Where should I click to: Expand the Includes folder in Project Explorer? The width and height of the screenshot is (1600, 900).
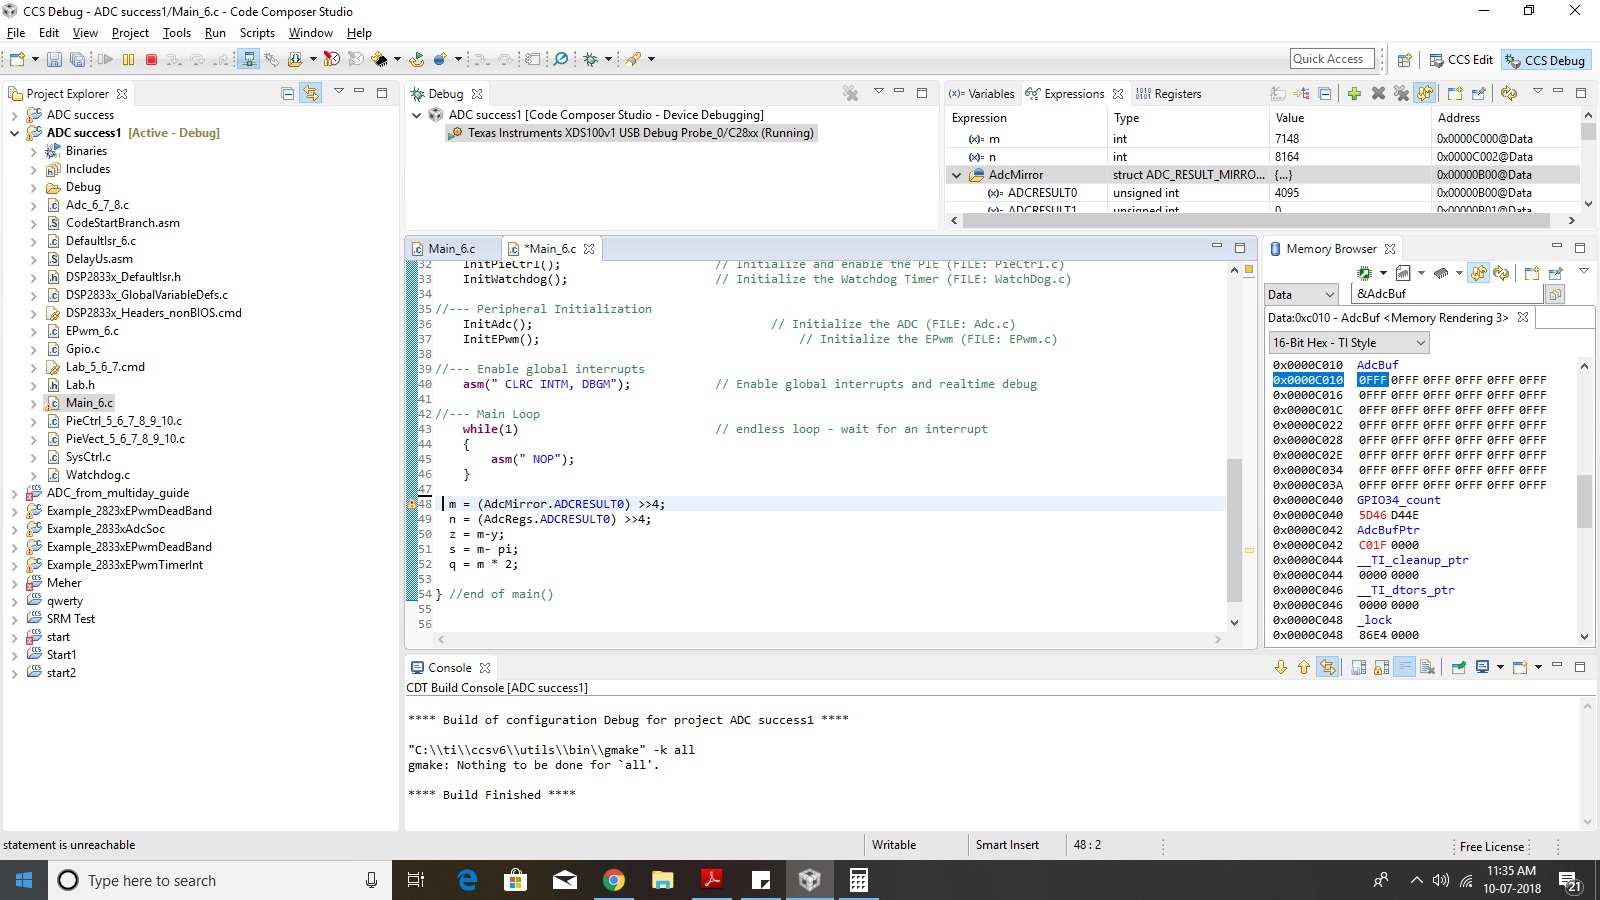pyautogui.click(x=34, y=169)
